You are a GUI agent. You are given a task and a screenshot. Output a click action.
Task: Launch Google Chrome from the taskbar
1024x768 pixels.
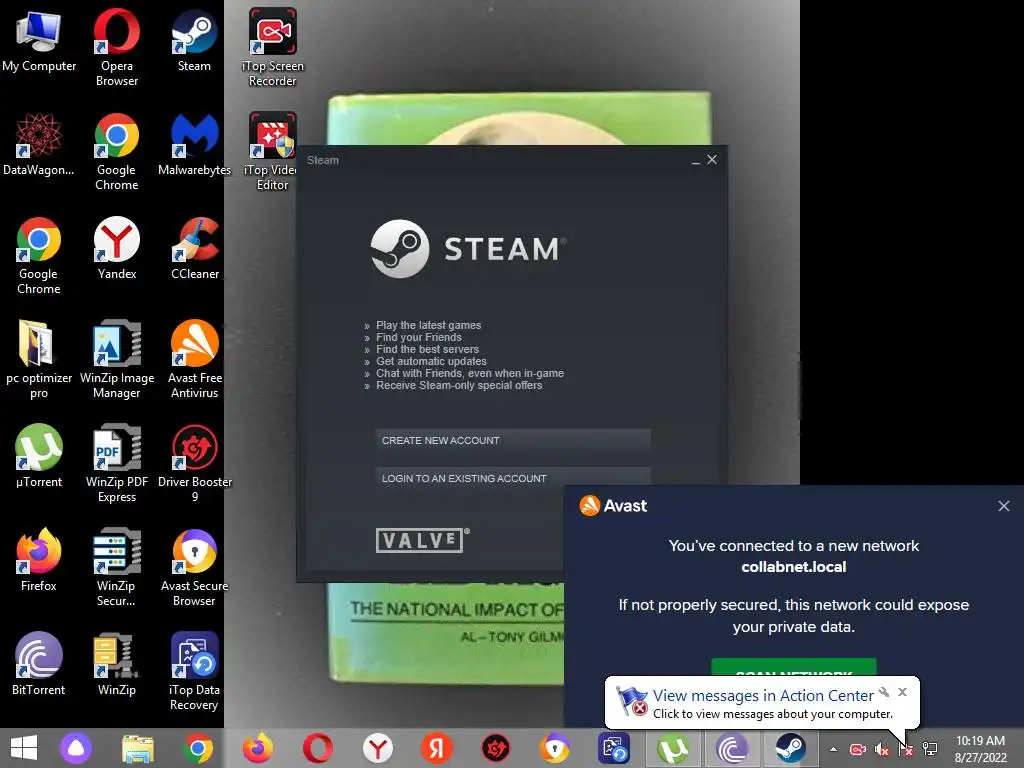coord(198,748)
